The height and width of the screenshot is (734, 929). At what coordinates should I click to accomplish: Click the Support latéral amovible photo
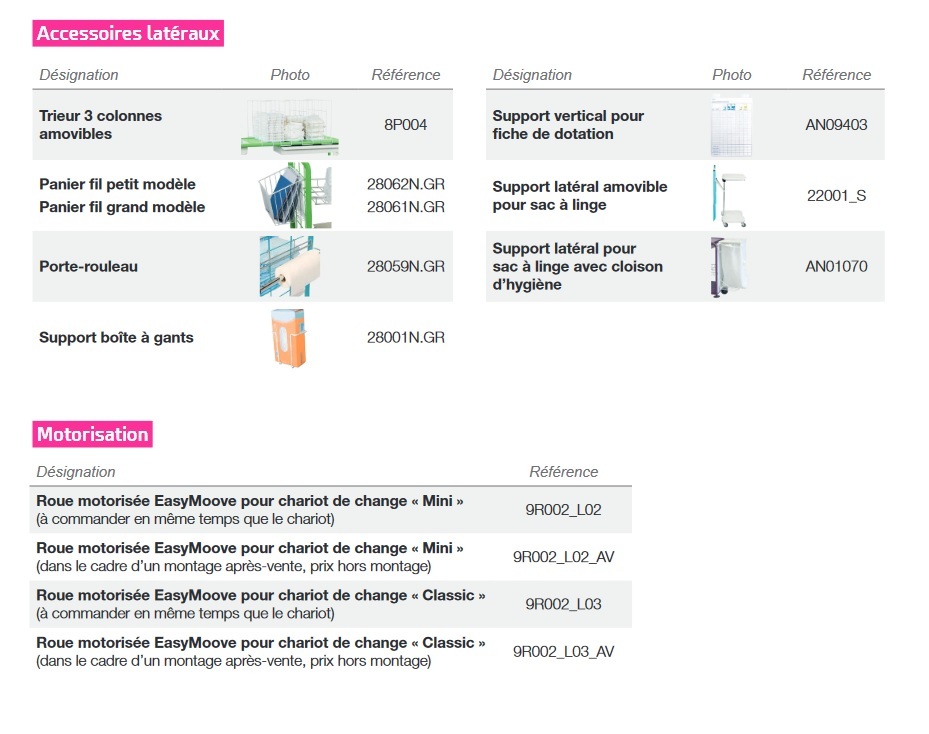click(729, 195)
